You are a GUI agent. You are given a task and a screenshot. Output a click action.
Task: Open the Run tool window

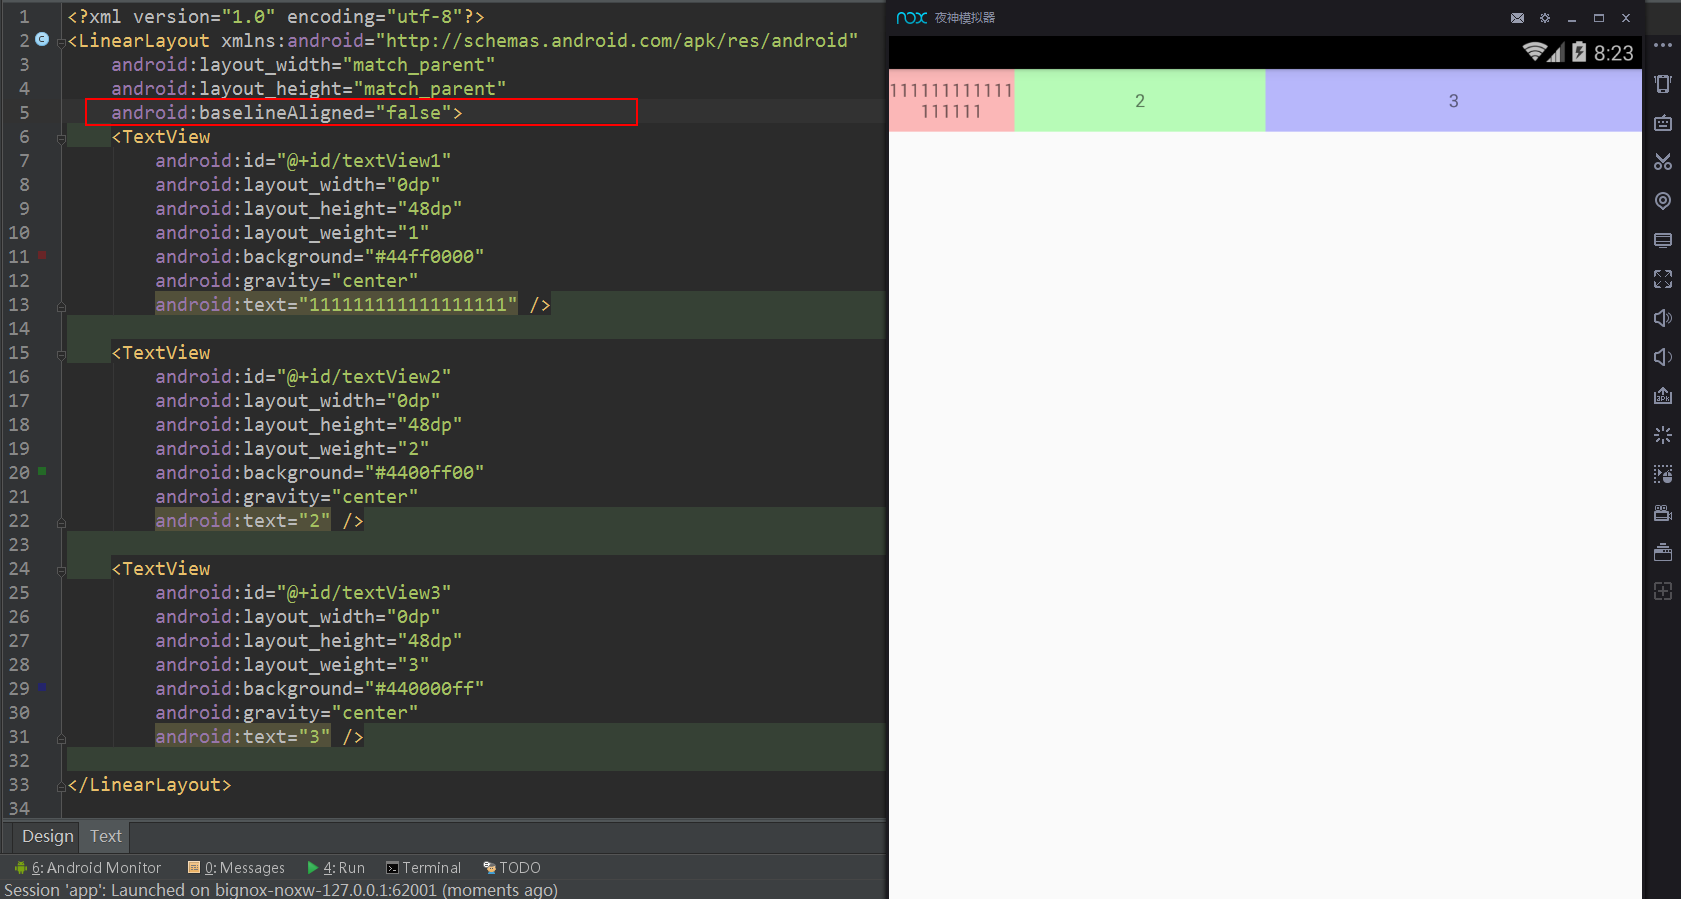pos(336,867)
